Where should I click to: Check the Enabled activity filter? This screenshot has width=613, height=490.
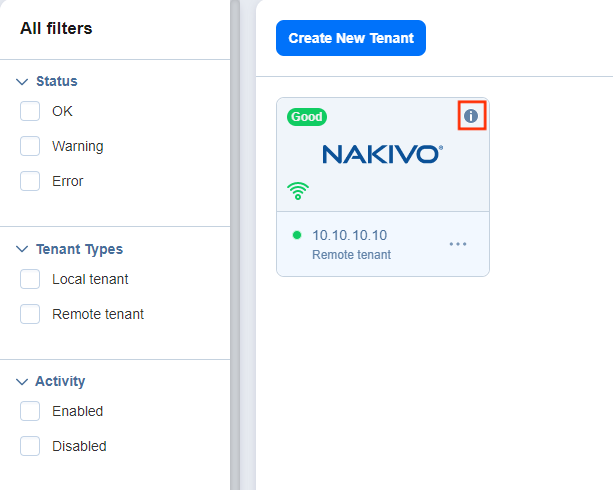click(x=30, y=411)
